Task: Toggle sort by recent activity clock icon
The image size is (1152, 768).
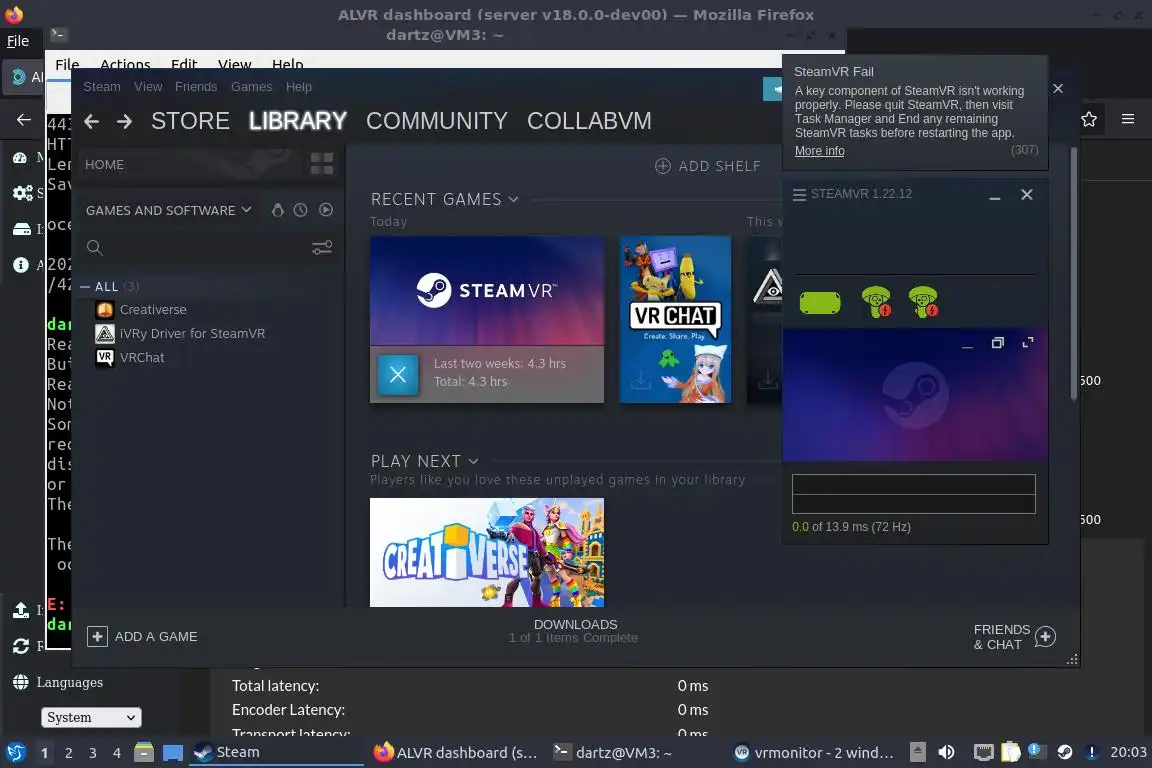Action: point(300,210)
